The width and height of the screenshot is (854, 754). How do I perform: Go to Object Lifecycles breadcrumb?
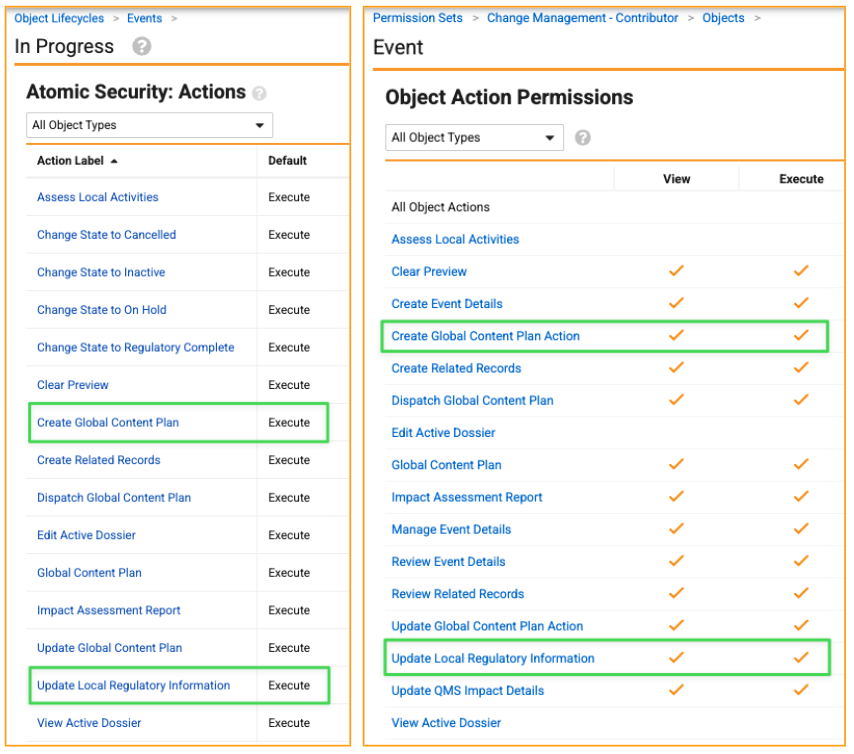click(59, 19)
